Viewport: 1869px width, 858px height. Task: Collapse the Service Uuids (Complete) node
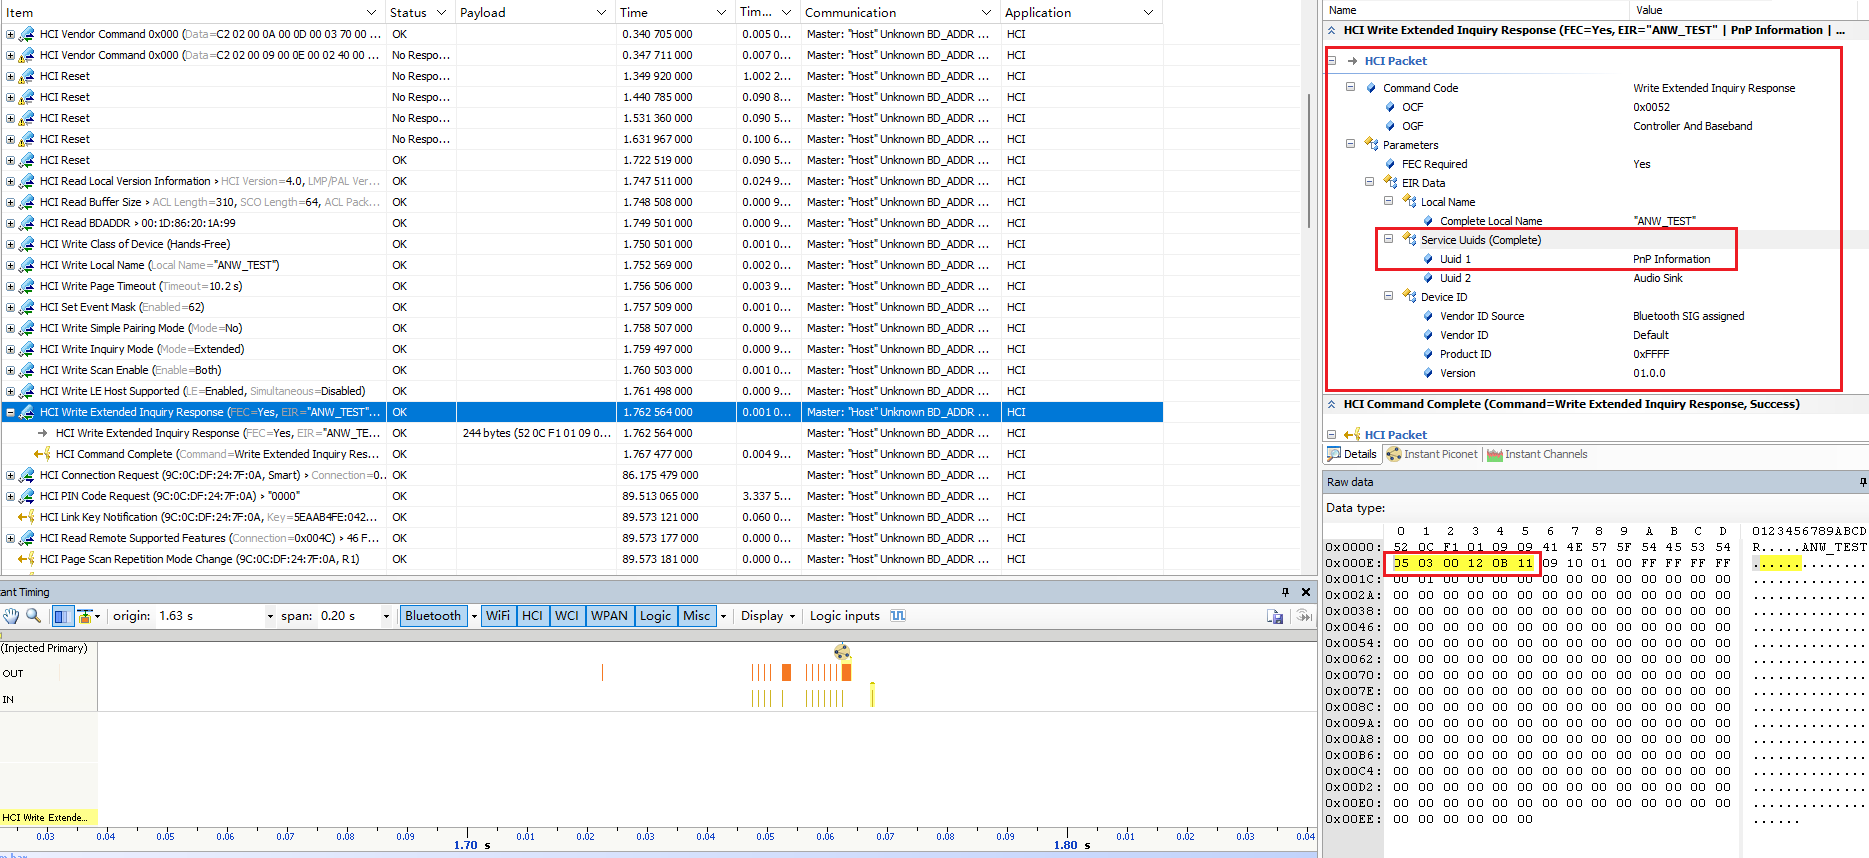click(x=1388, y=239)
